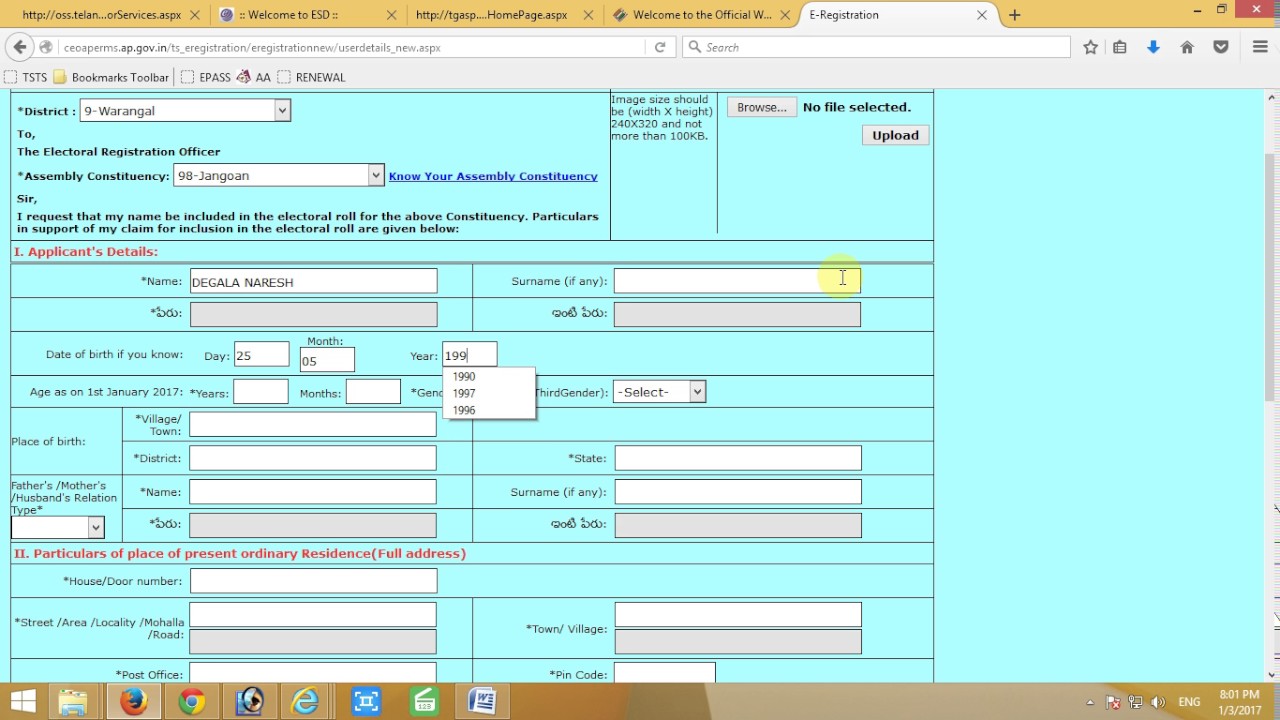Click the House/Door number input field

(x=313, y=581)
